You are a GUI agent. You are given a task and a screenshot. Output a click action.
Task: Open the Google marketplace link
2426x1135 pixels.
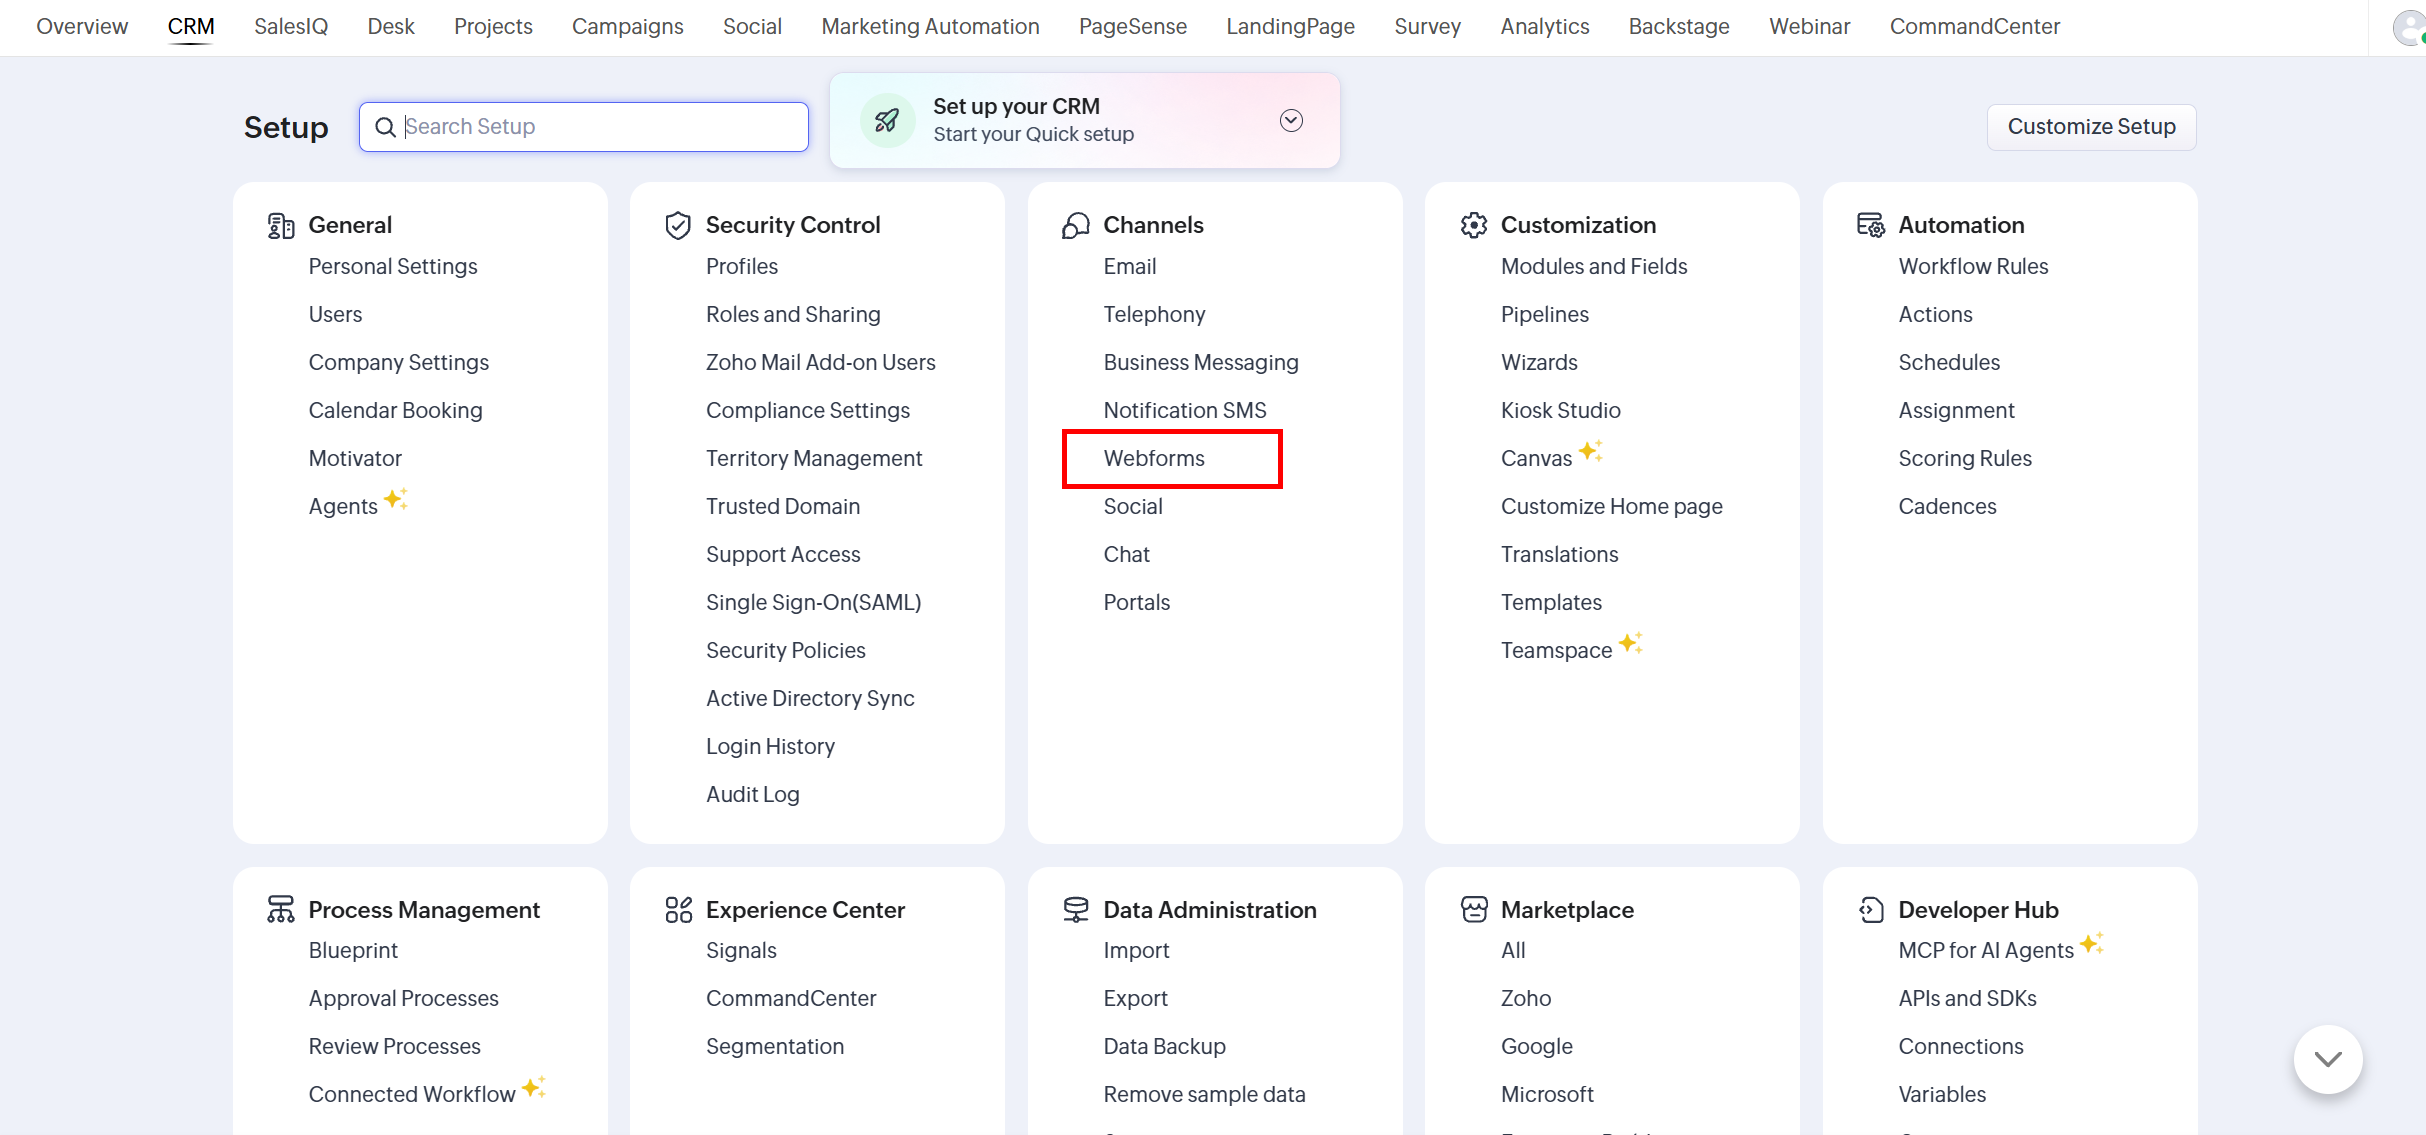click(x=1536, y=1046)
